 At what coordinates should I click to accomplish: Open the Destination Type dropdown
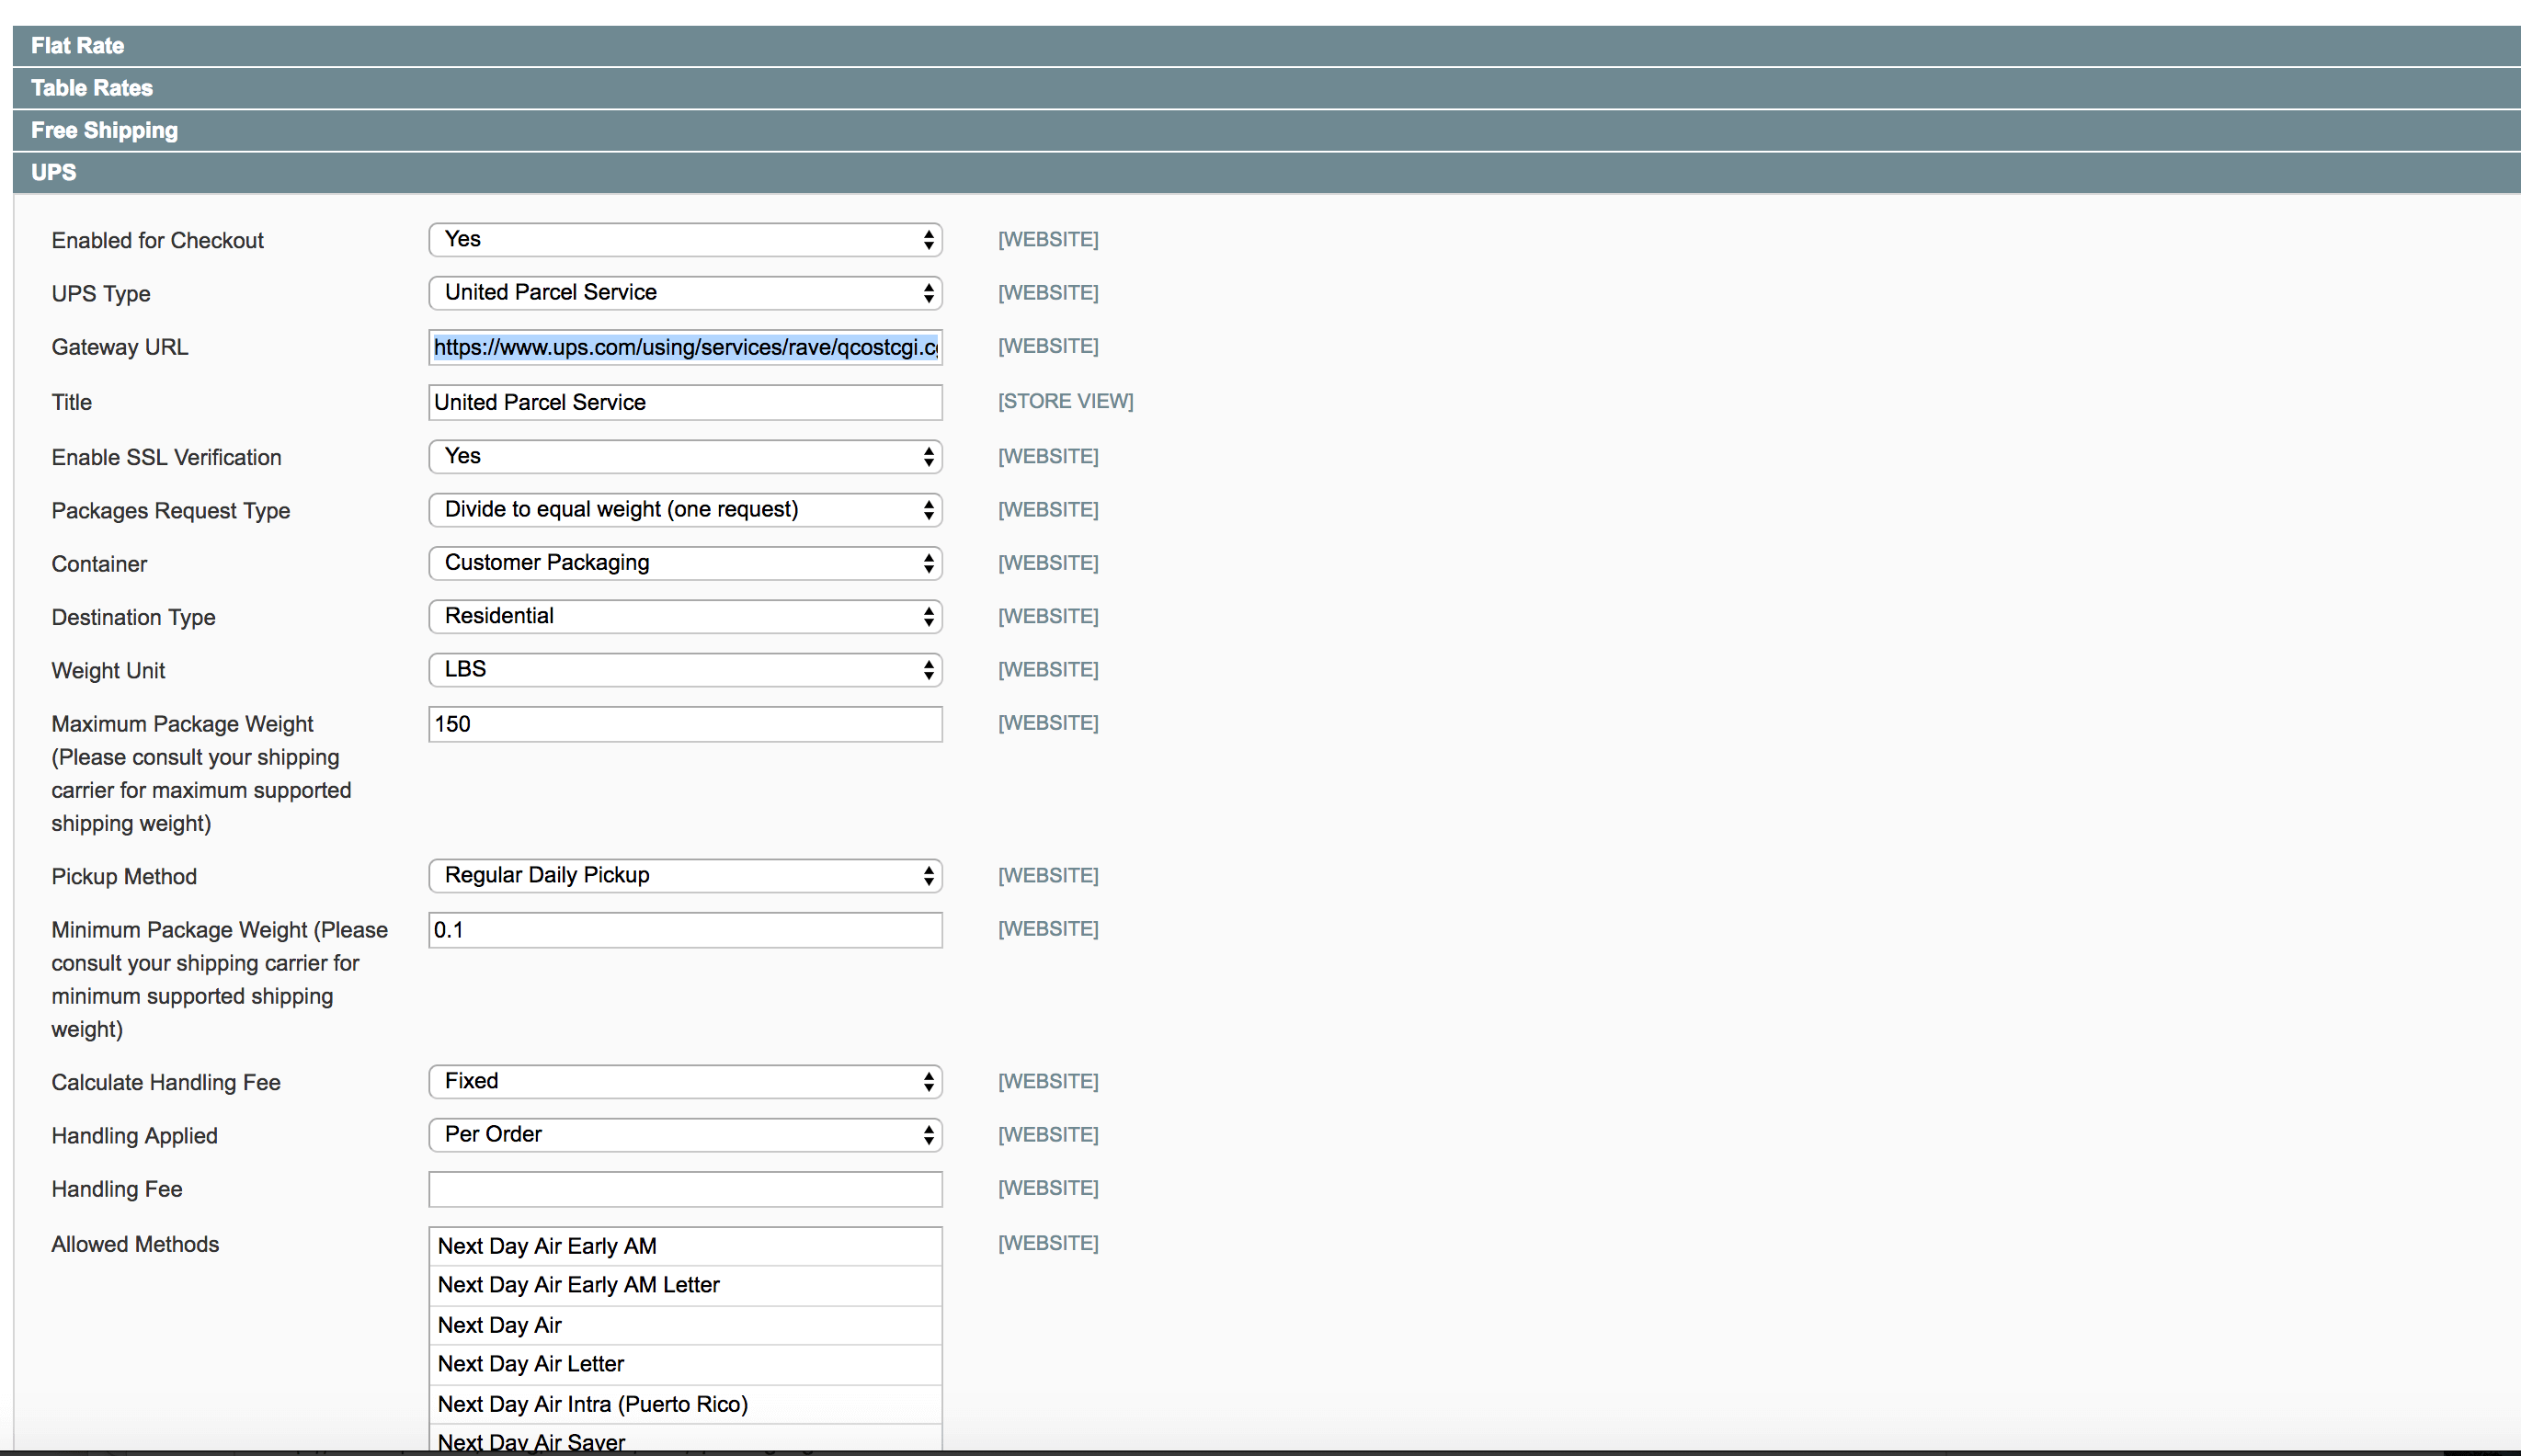click(x=685, y=616)
